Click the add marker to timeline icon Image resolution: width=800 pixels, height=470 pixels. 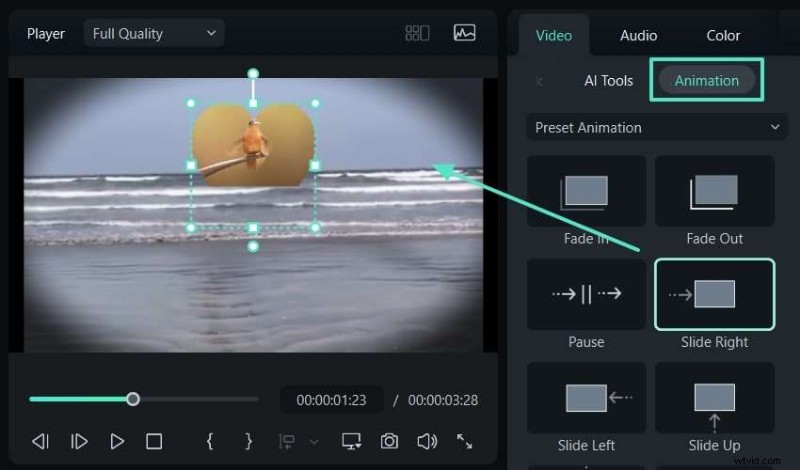point(286,441)
